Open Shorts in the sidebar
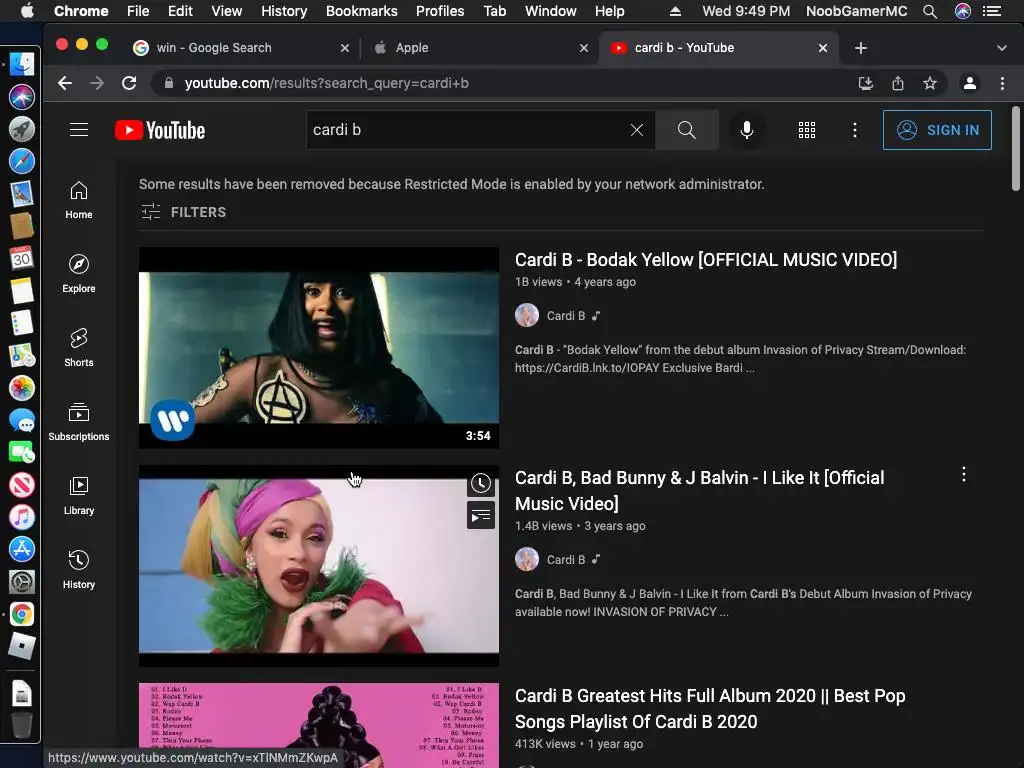The width and height of the screenshot is (1024, 768). tap(79, 348)
